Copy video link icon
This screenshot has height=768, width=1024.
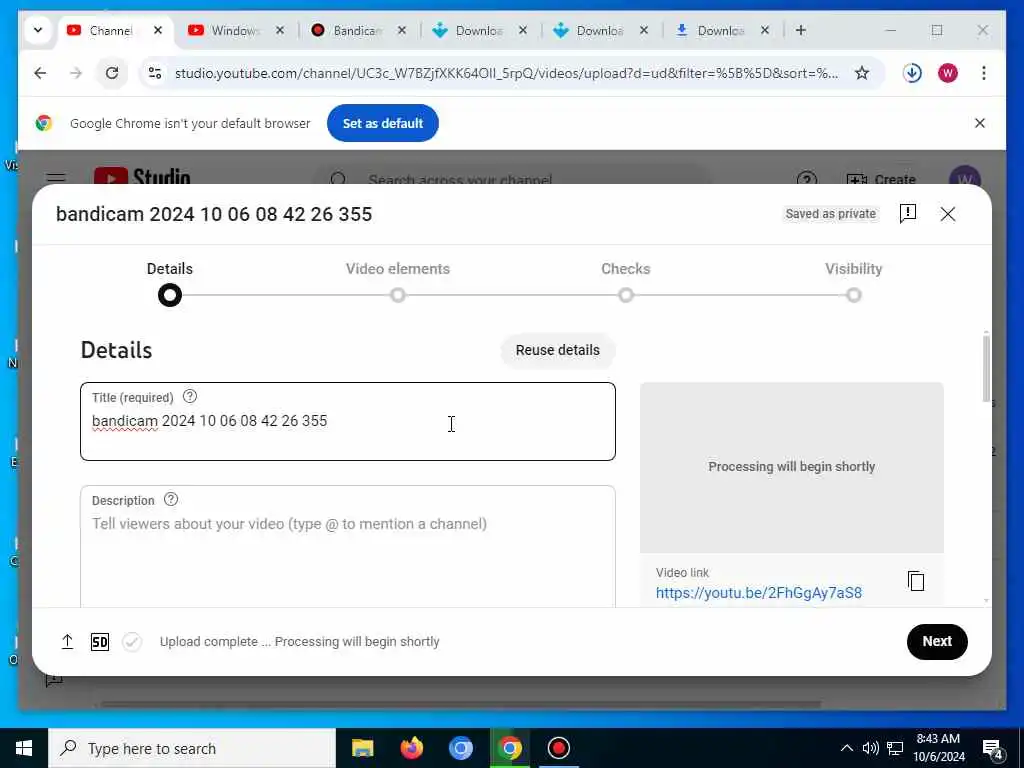[916, 581]
